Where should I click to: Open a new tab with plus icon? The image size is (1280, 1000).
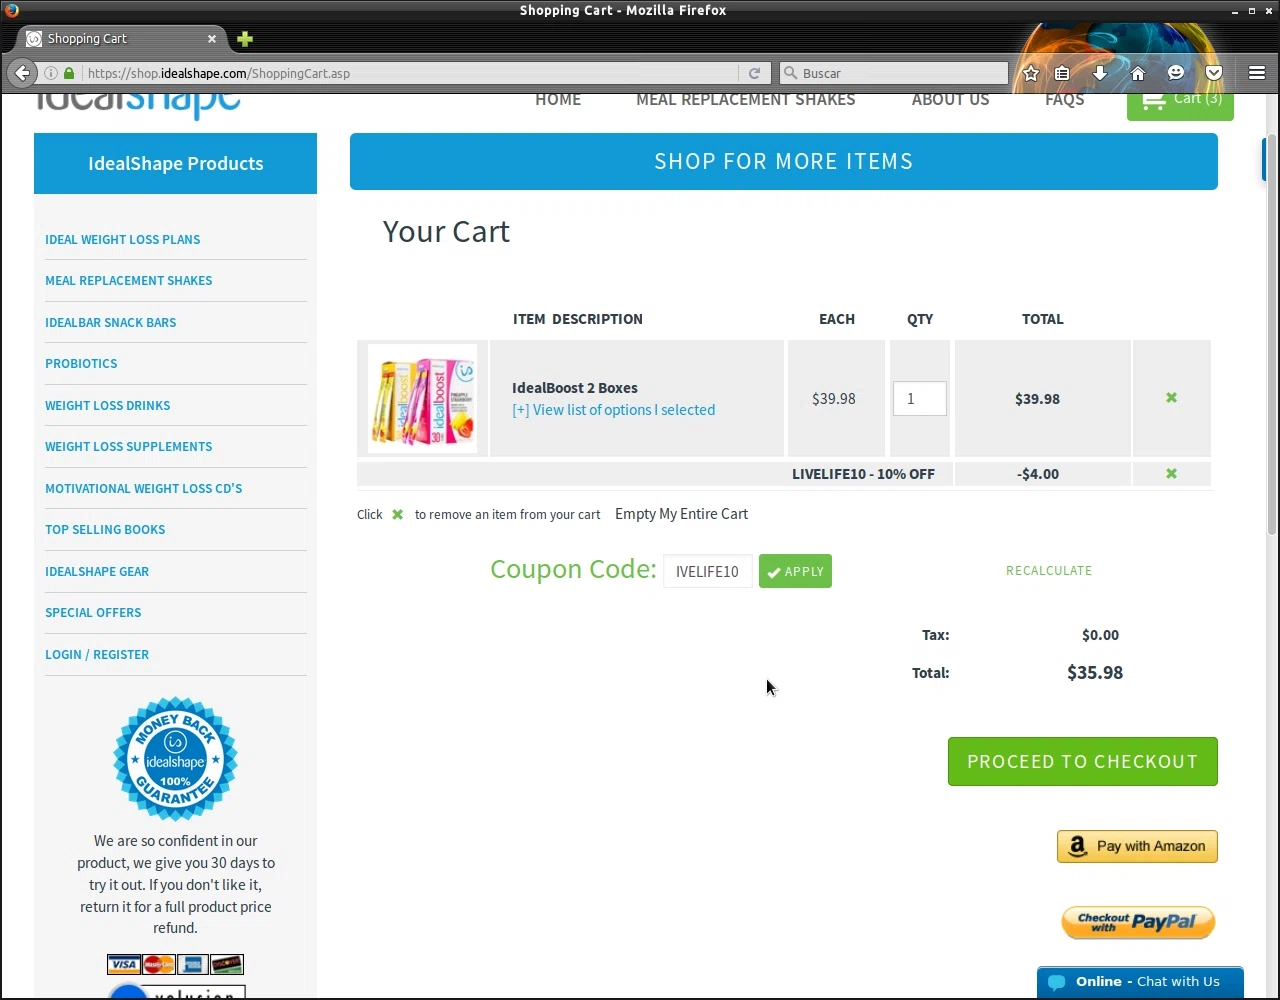245,39
